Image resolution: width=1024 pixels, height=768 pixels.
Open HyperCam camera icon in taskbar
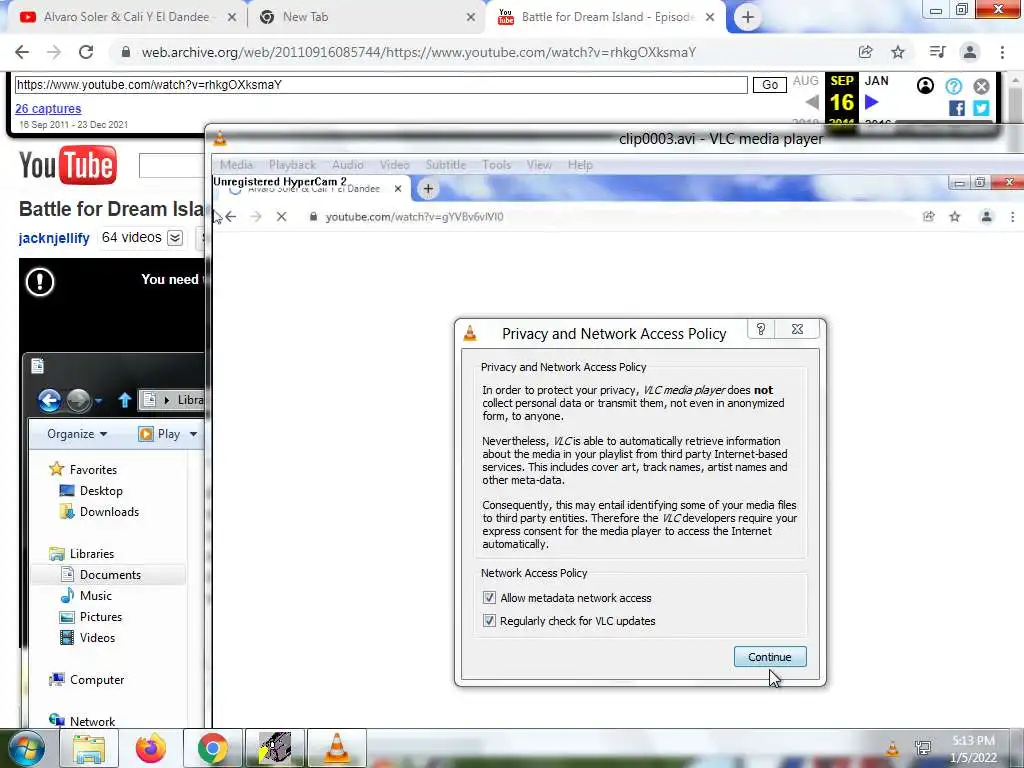[x=274, y=748]
